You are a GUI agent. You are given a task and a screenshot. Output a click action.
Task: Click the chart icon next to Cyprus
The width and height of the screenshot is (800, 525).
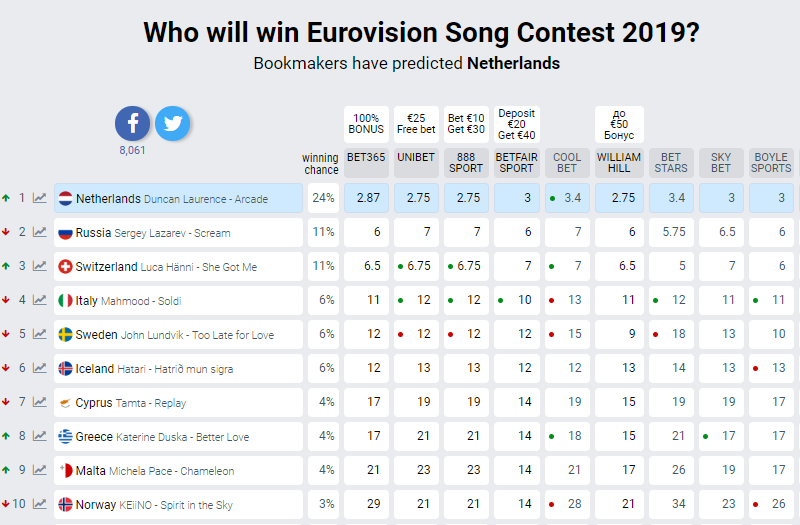click(x=40, y=402)
